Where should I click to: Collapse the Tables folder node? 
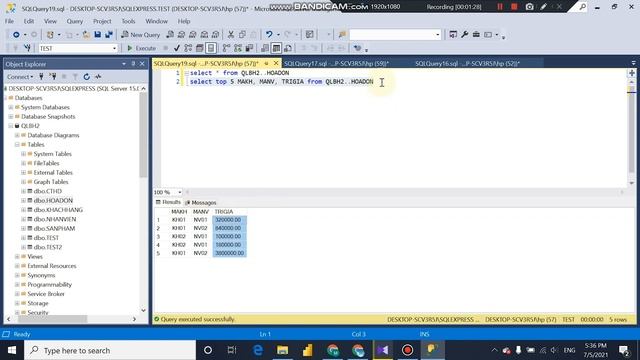17,145
